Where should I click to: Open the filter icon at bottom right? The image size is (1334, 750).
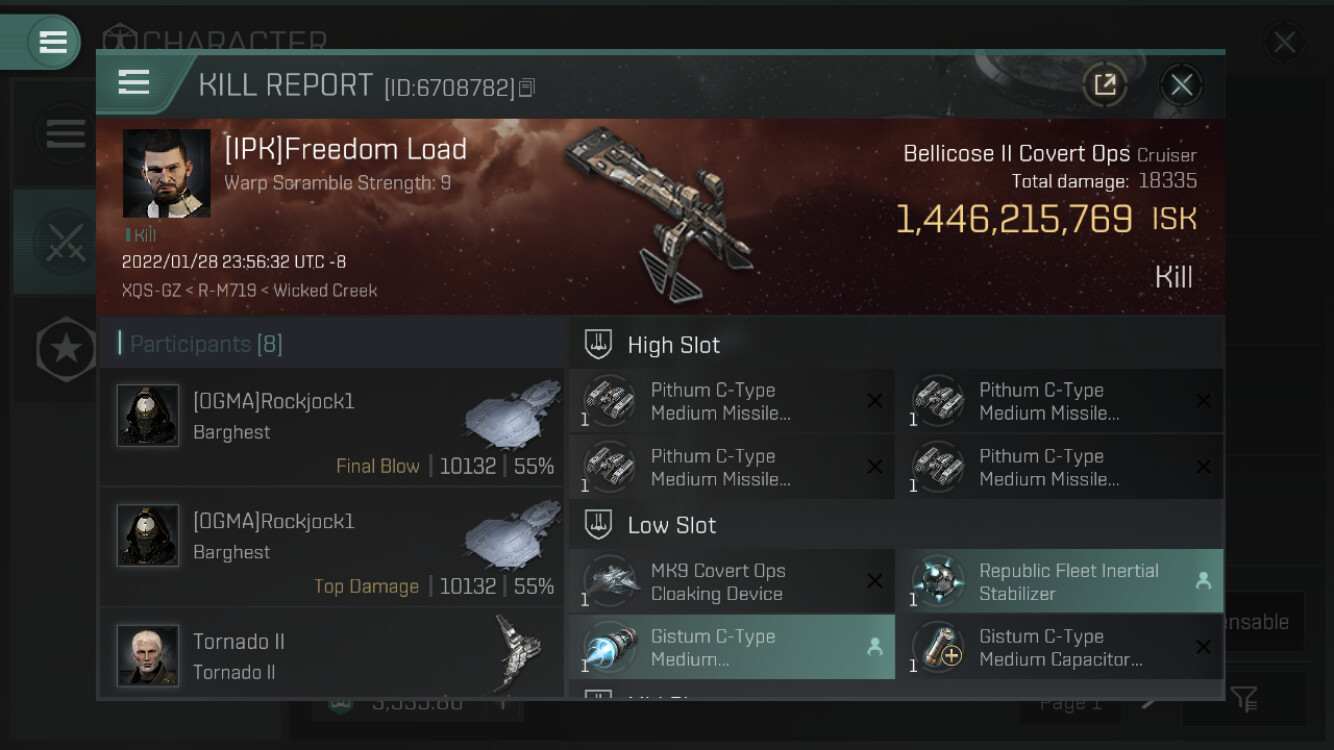coord(1244,699)
